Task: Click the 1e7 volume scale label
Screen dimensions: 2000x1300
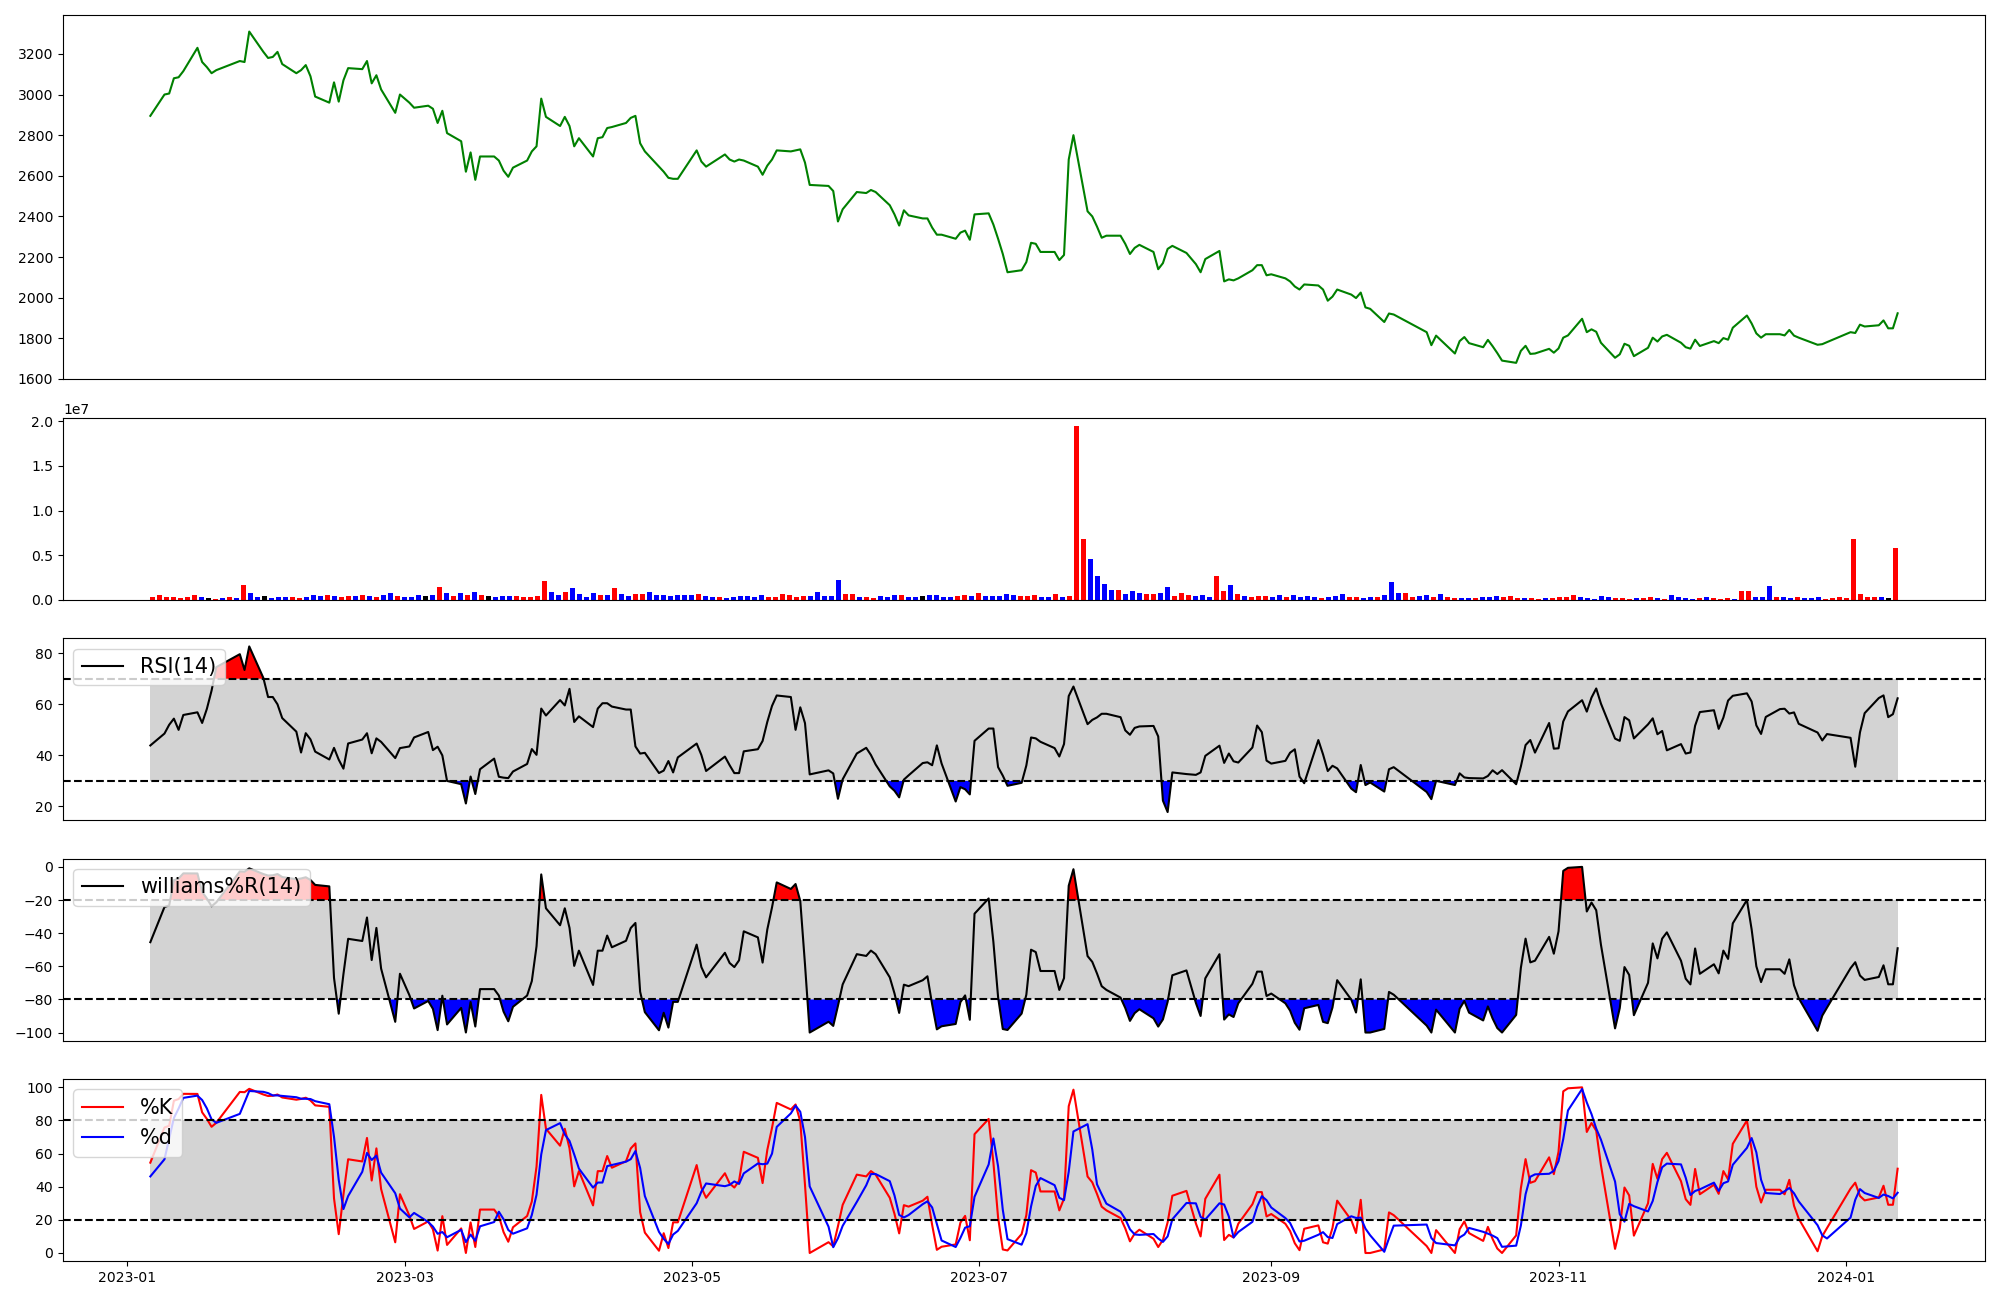Action: pyautogui.click(x=78, y=409)
